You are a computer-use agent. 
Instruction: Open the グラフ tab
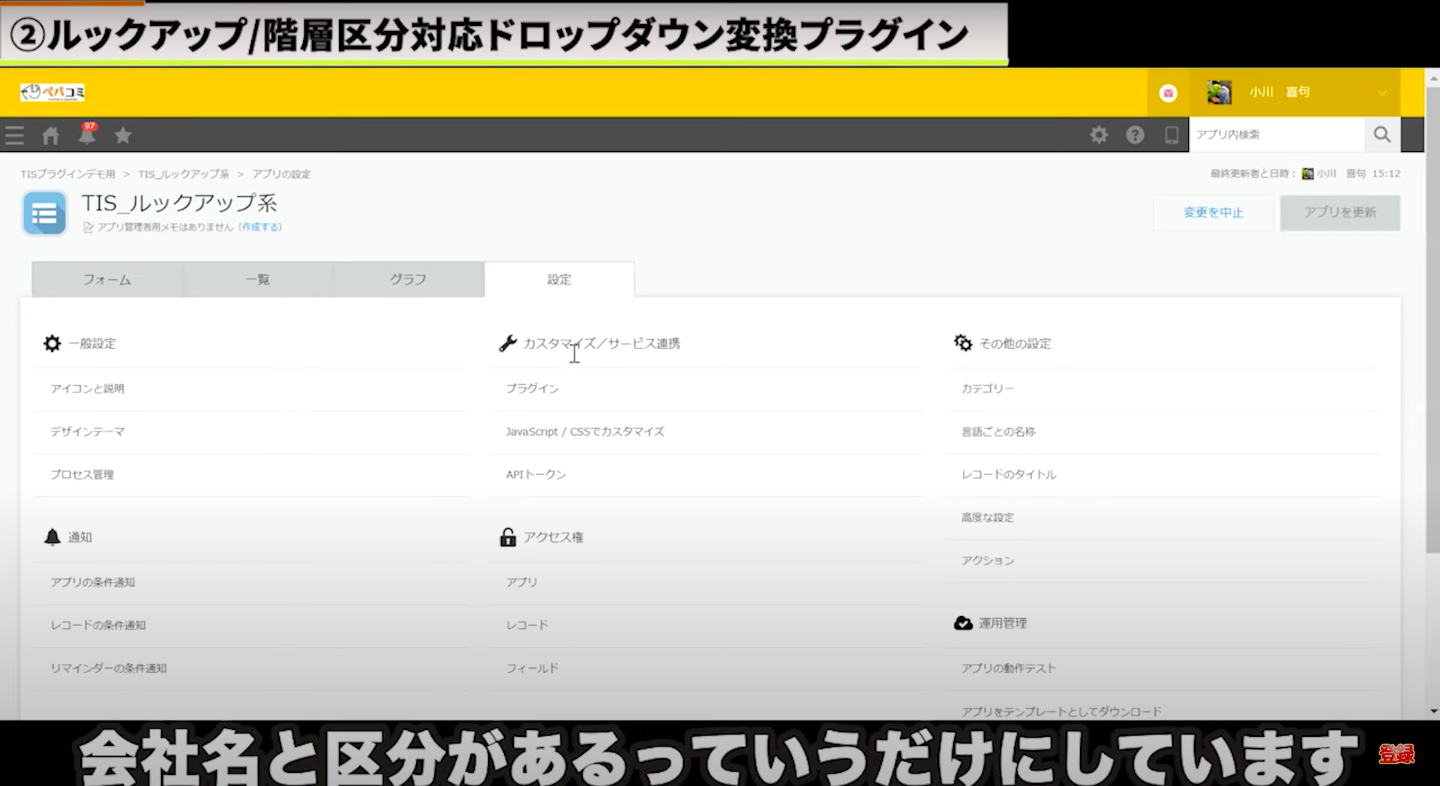[x=408, y=280]
